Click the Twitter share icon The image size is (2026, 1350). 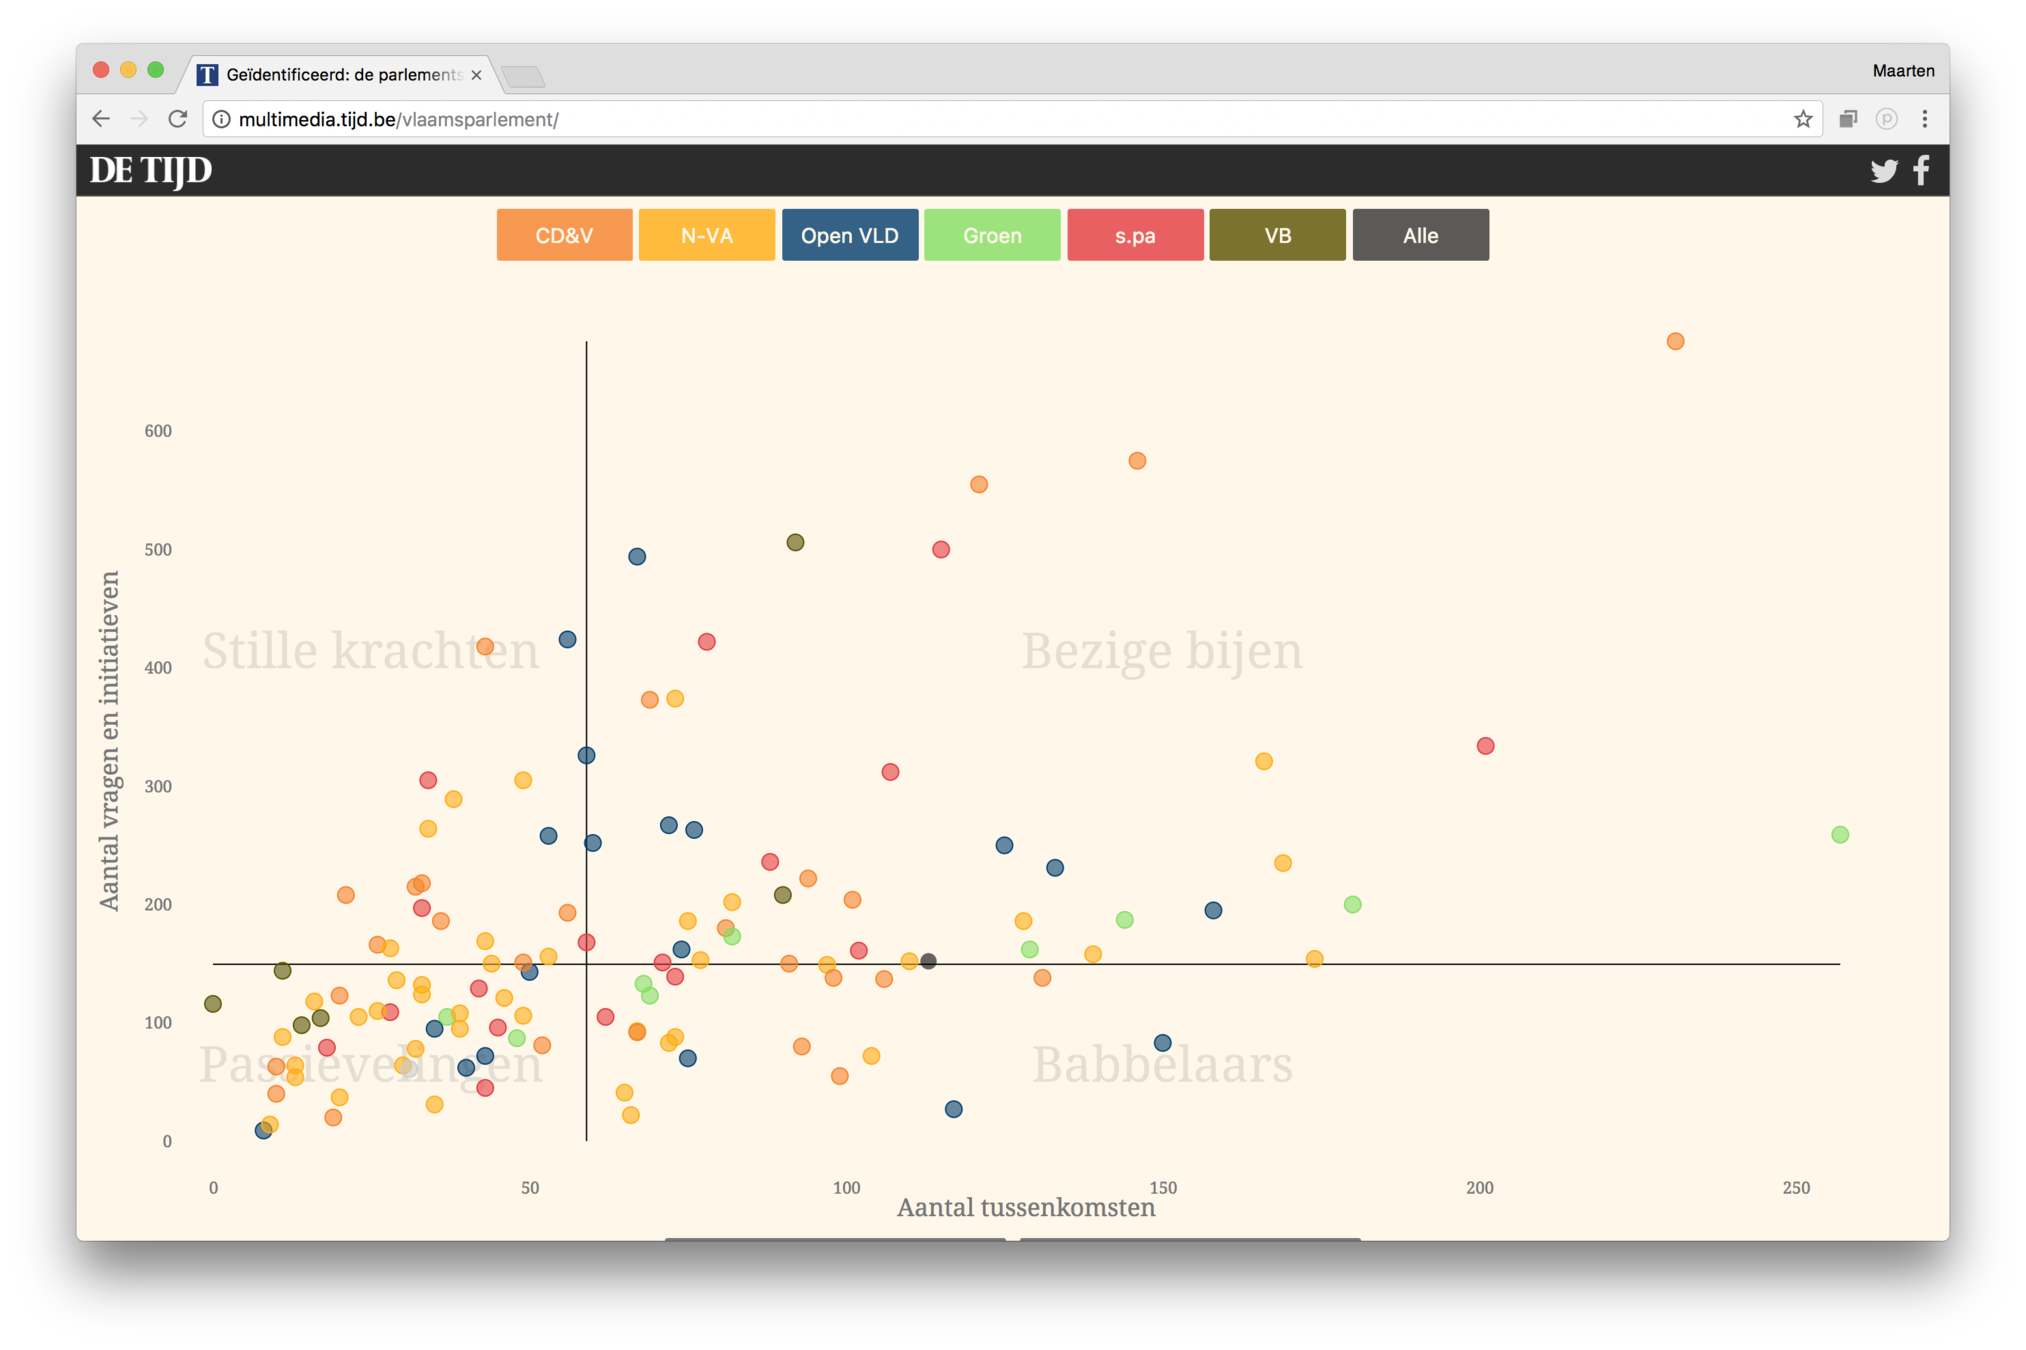pyautogui.click(x=1883, y=171)
